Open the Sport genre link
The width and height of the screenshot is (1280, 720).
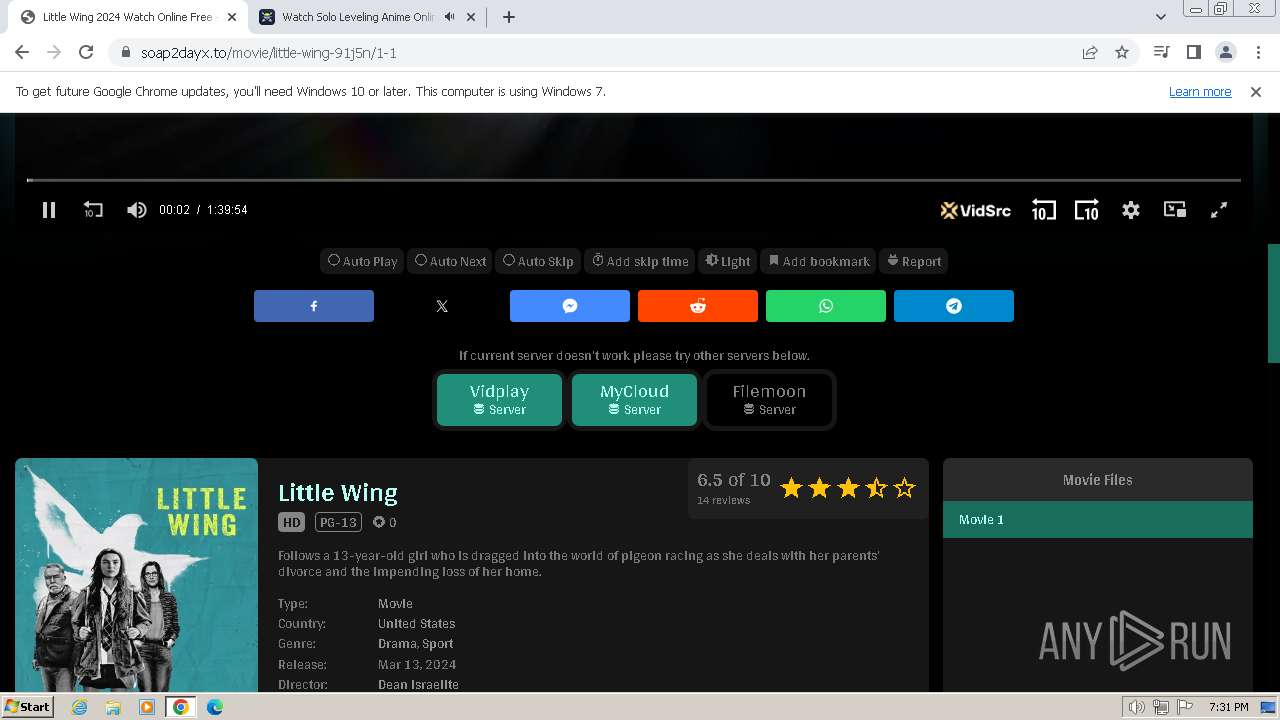[437, 644]
